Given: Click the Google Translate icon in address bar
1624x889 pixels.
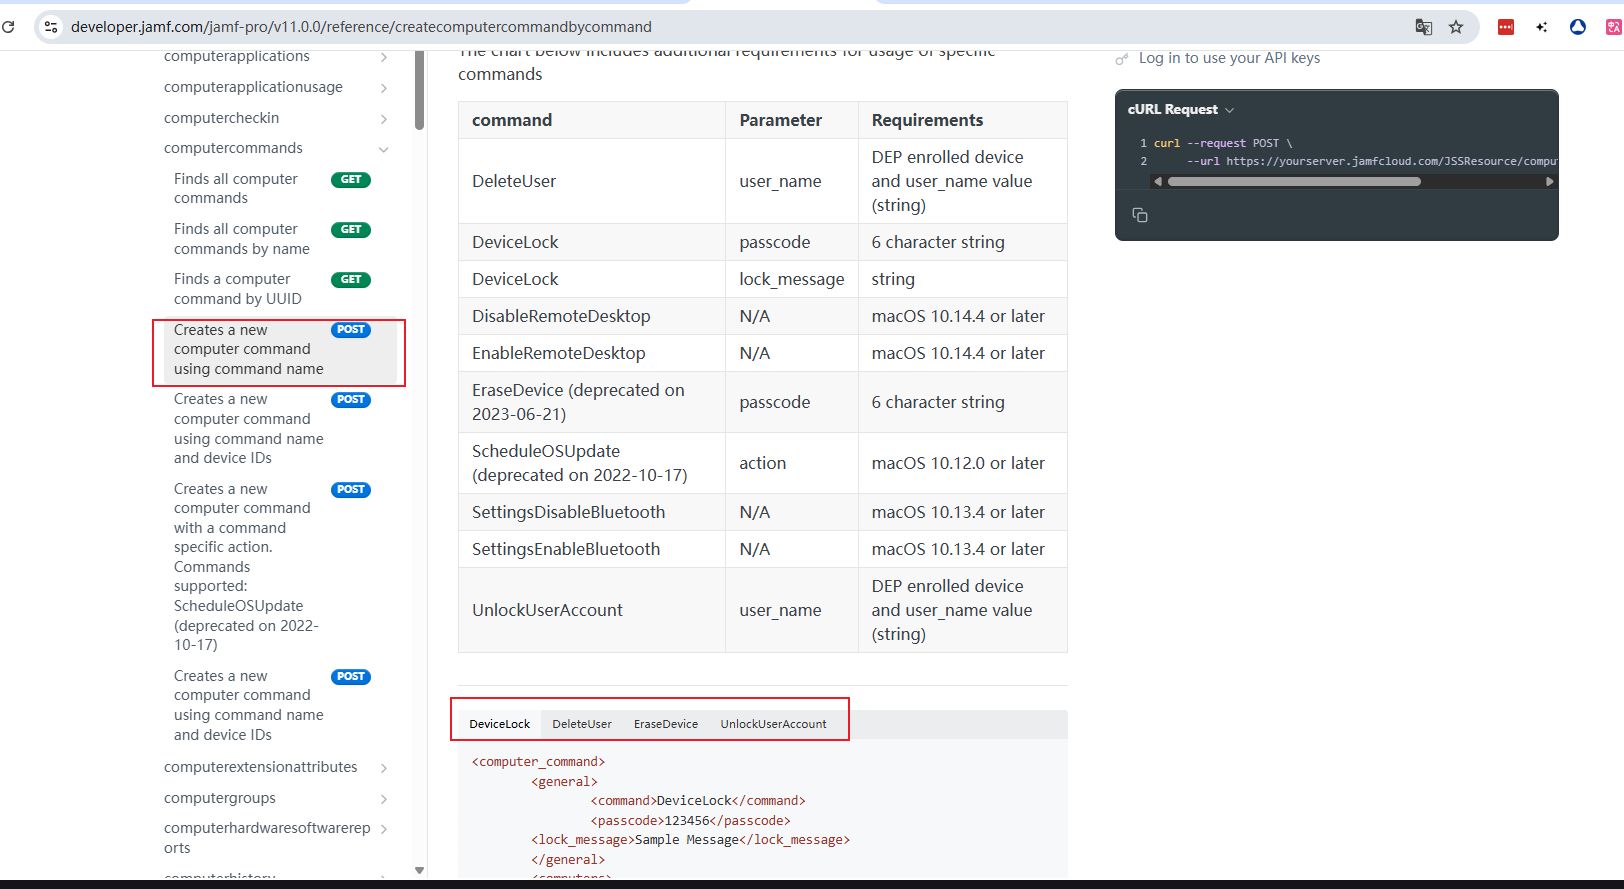Looking at the screenshot, I should coord(1423,27).
